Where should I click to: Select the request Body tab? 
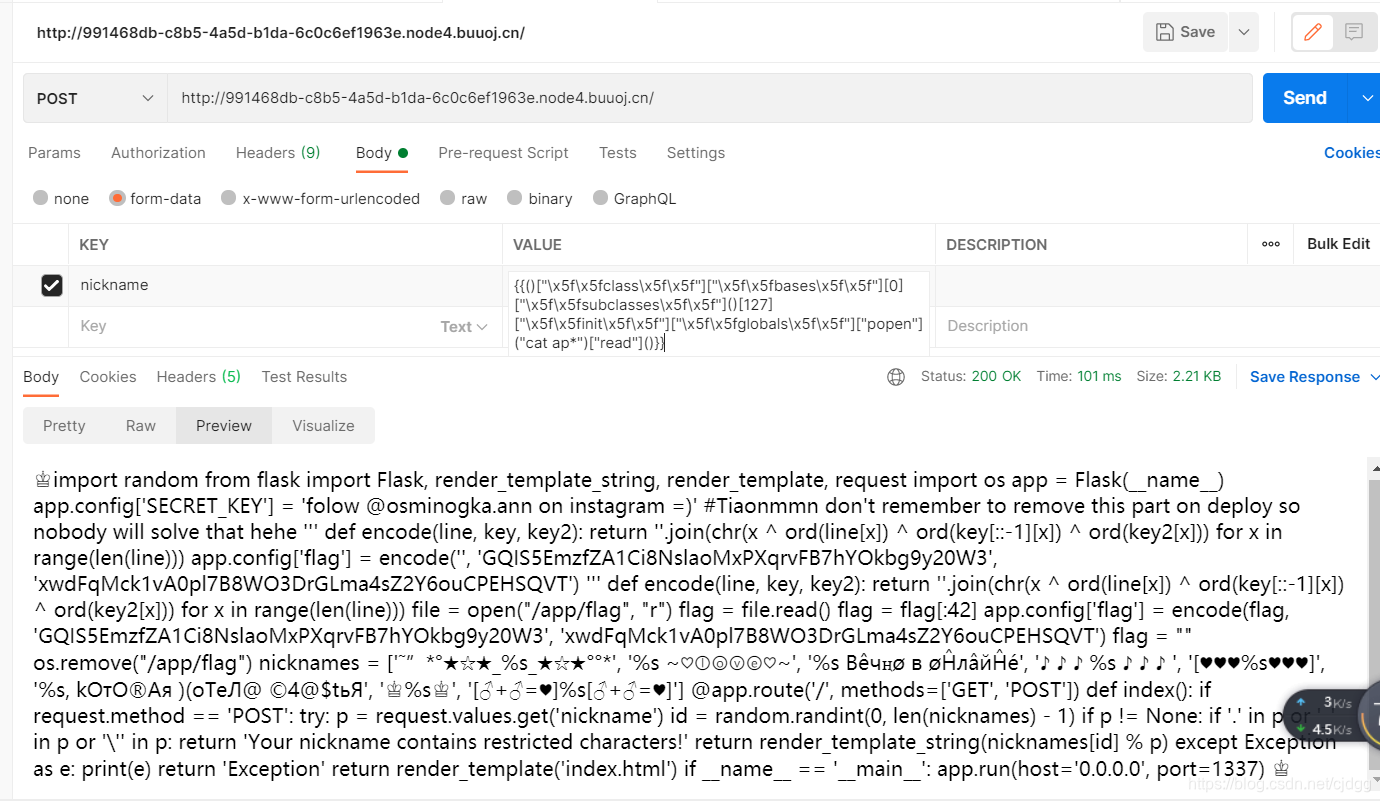(x=381, y=153)
